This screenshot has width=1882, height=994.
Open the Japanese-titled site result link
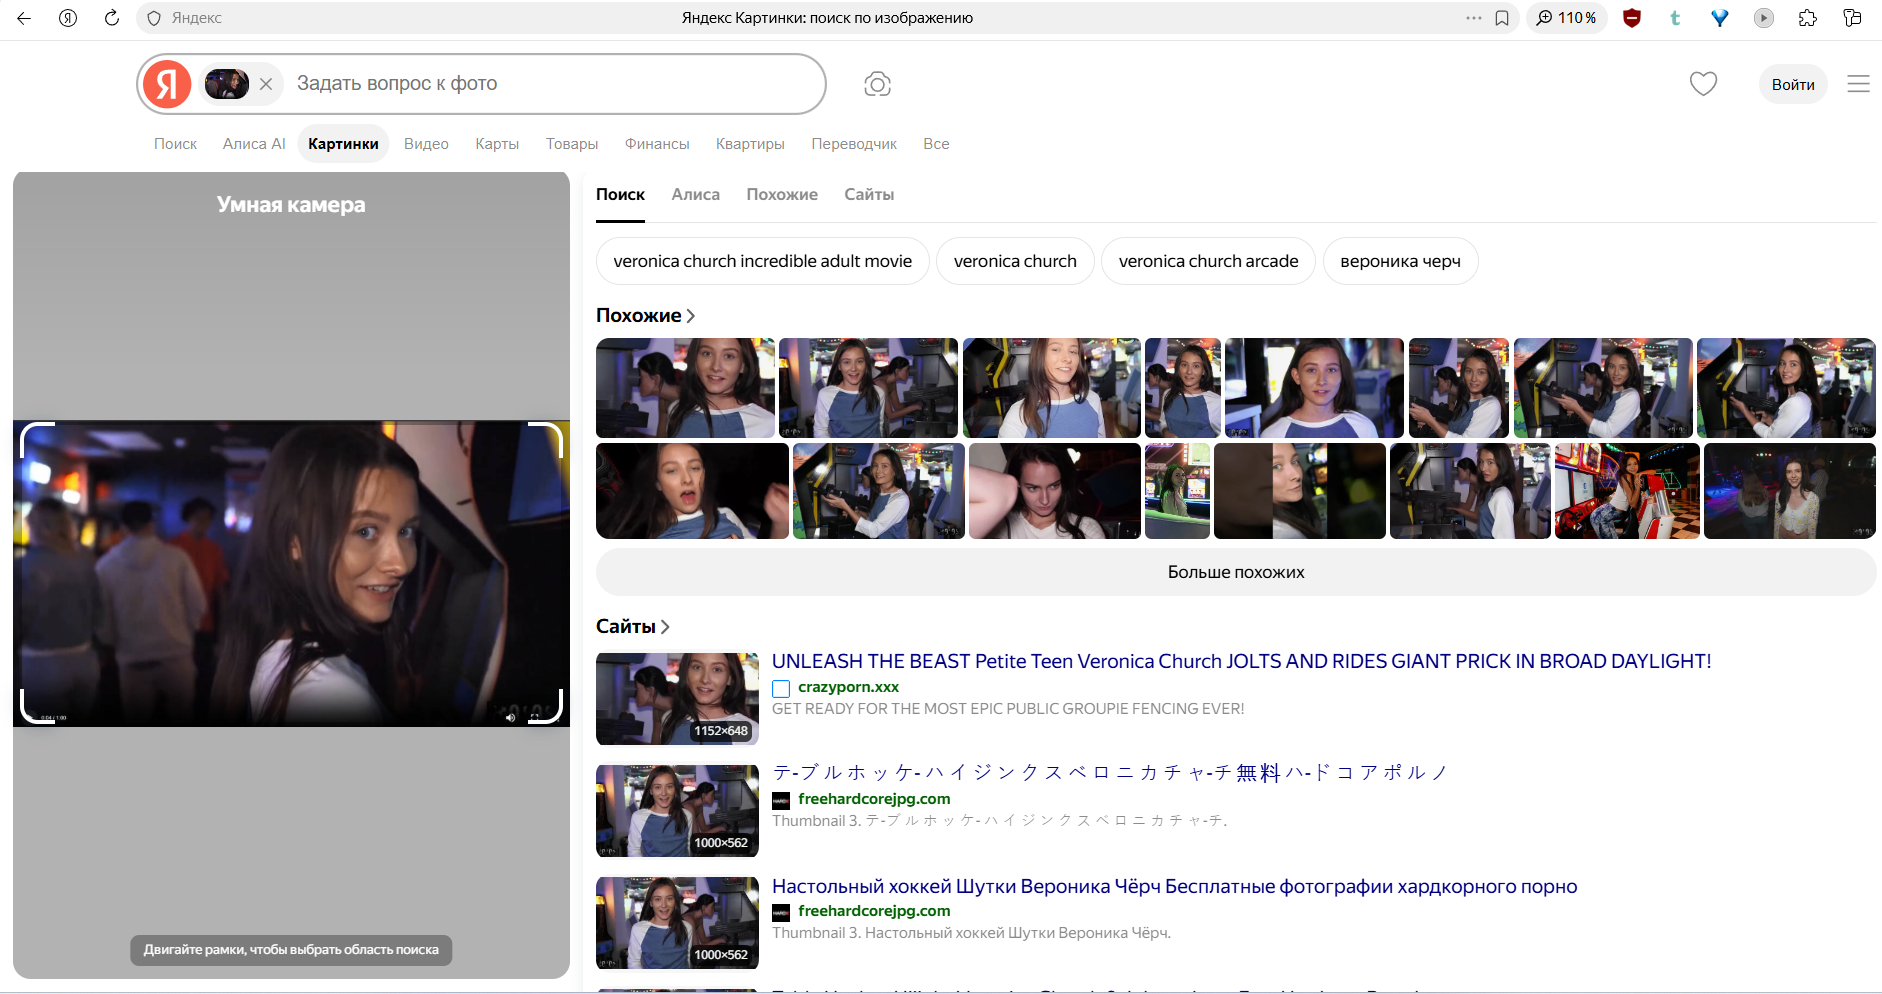click(x=1110, y=773)
